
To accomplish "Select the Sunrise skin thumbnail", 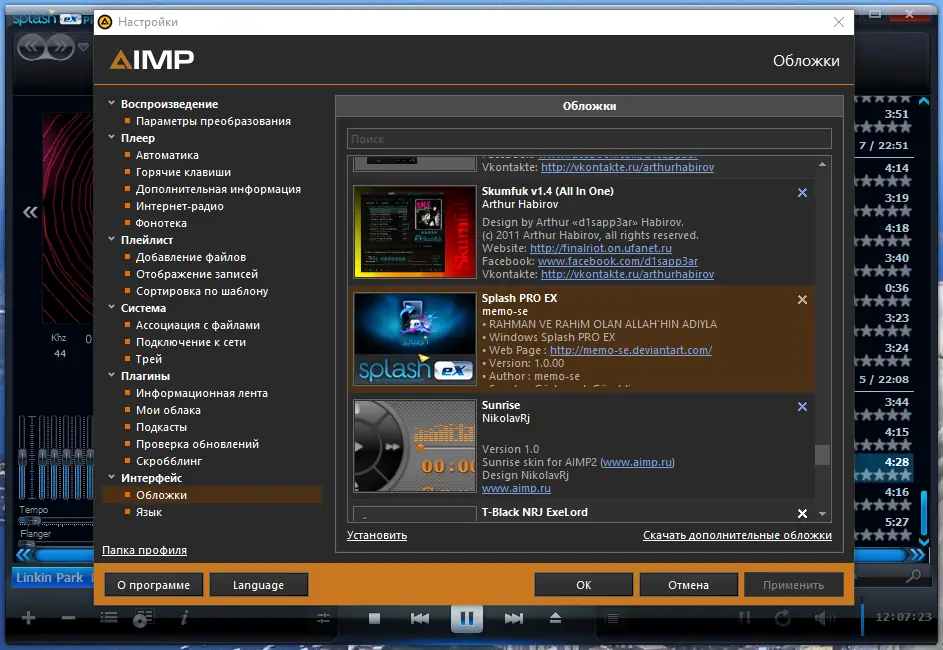I will point(415,446).
